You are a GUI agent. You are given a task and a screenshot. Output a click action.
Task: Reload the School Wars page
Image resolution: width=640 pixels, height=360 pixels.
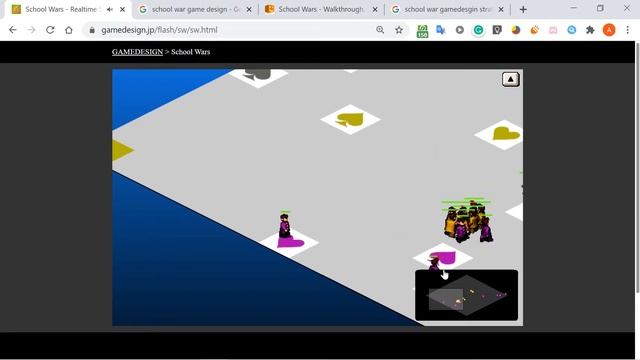(x=50, y=30)
